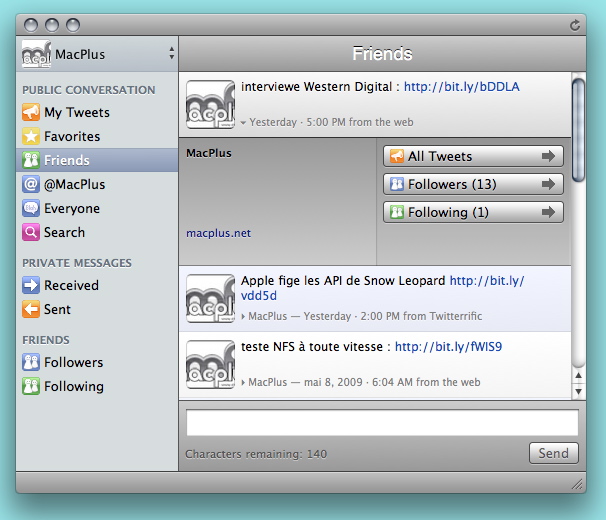Click the people icon on Following (1) button
606x520 pixels.
[x=397, y=212]
